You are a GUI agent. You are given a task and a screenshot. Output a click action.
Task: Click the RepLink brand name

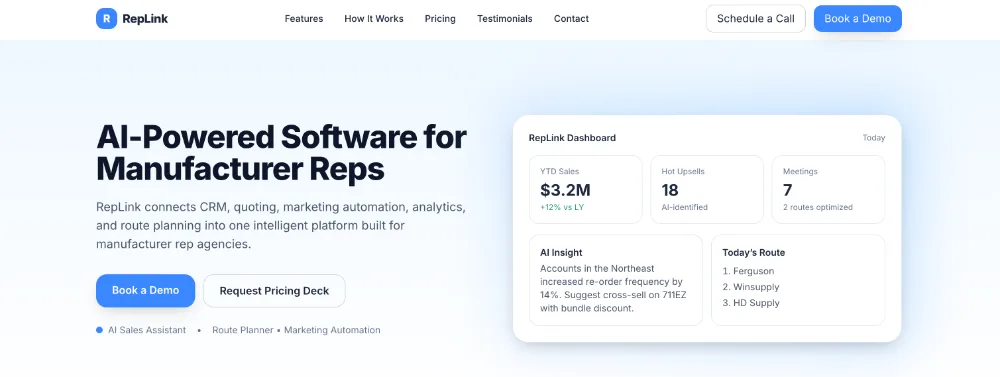[145, 19]
